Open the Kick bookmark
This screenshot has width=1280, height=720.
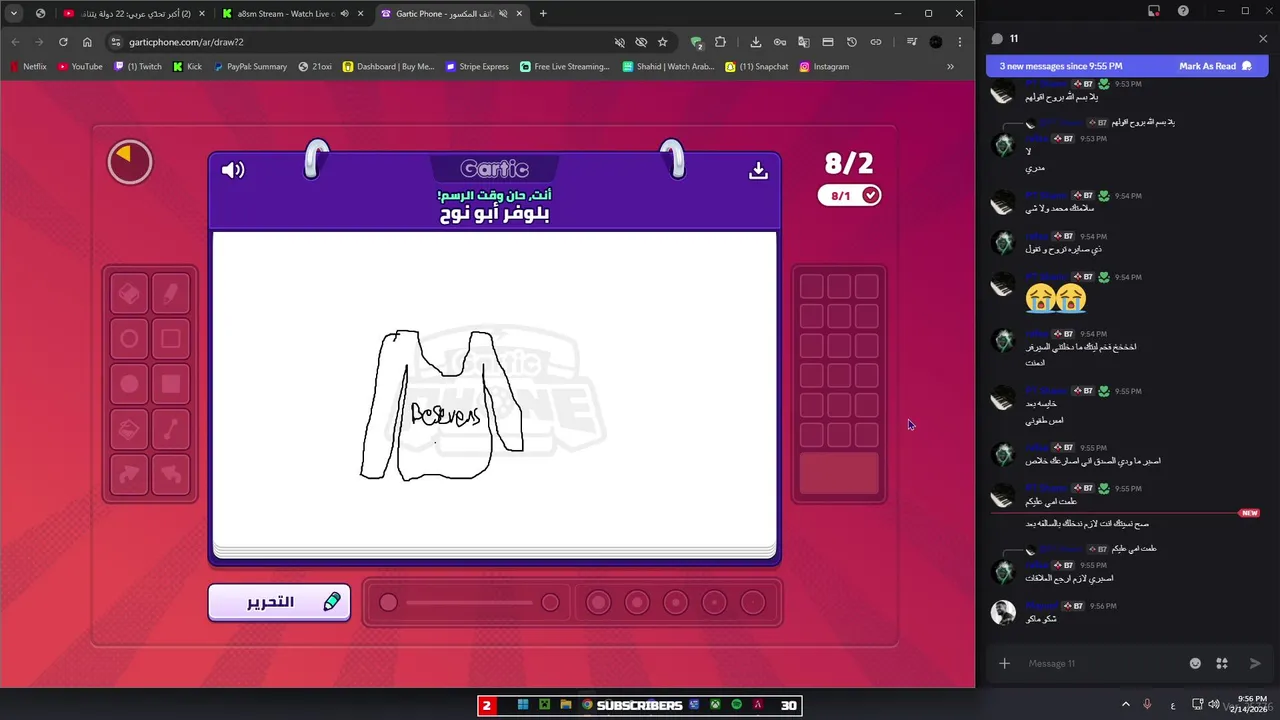(x=187, y=67)
